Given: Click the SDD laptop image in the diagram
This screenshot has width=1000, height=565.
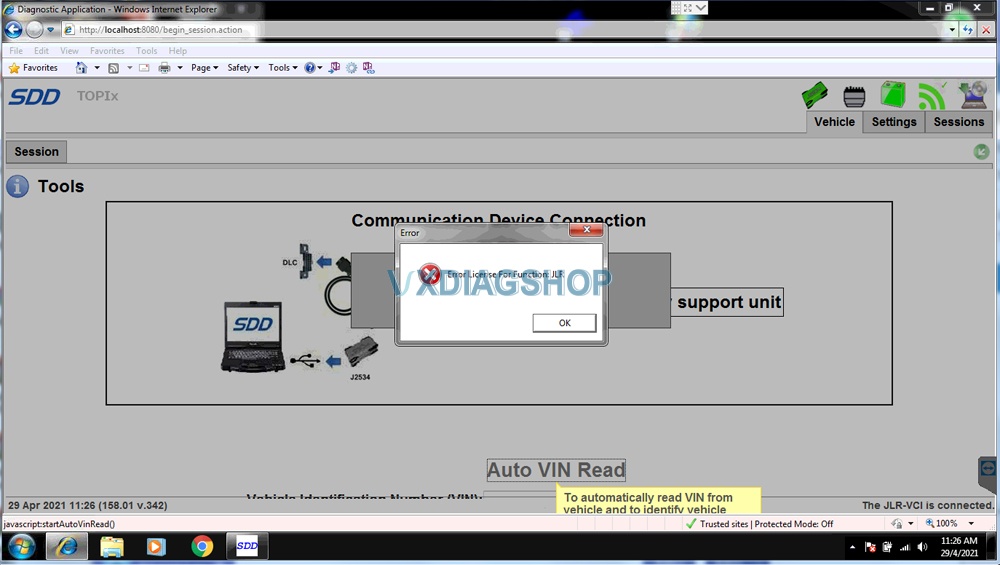Looking at the screenshot, I should 253,337.
